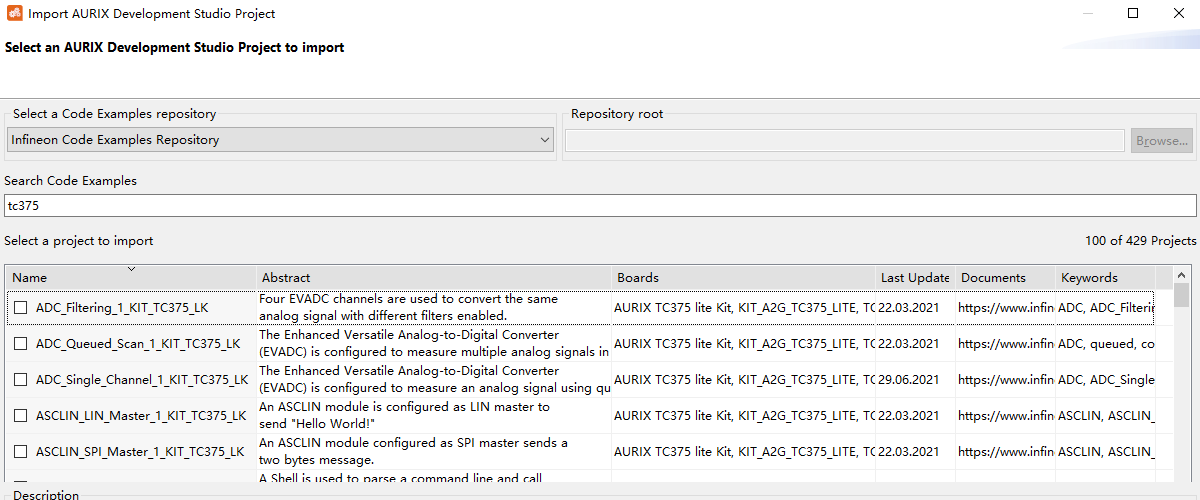The image size is (1200, 500).
Task: Click the 'Four EVADC channels' abstract cell
Action: coord(434,308)
